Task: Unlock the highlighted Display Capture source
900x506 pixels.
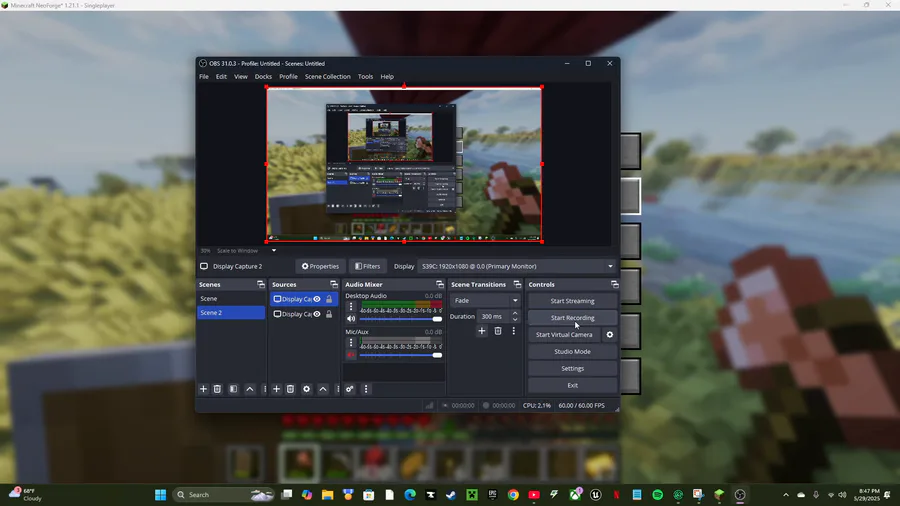Action: [329, 299]
